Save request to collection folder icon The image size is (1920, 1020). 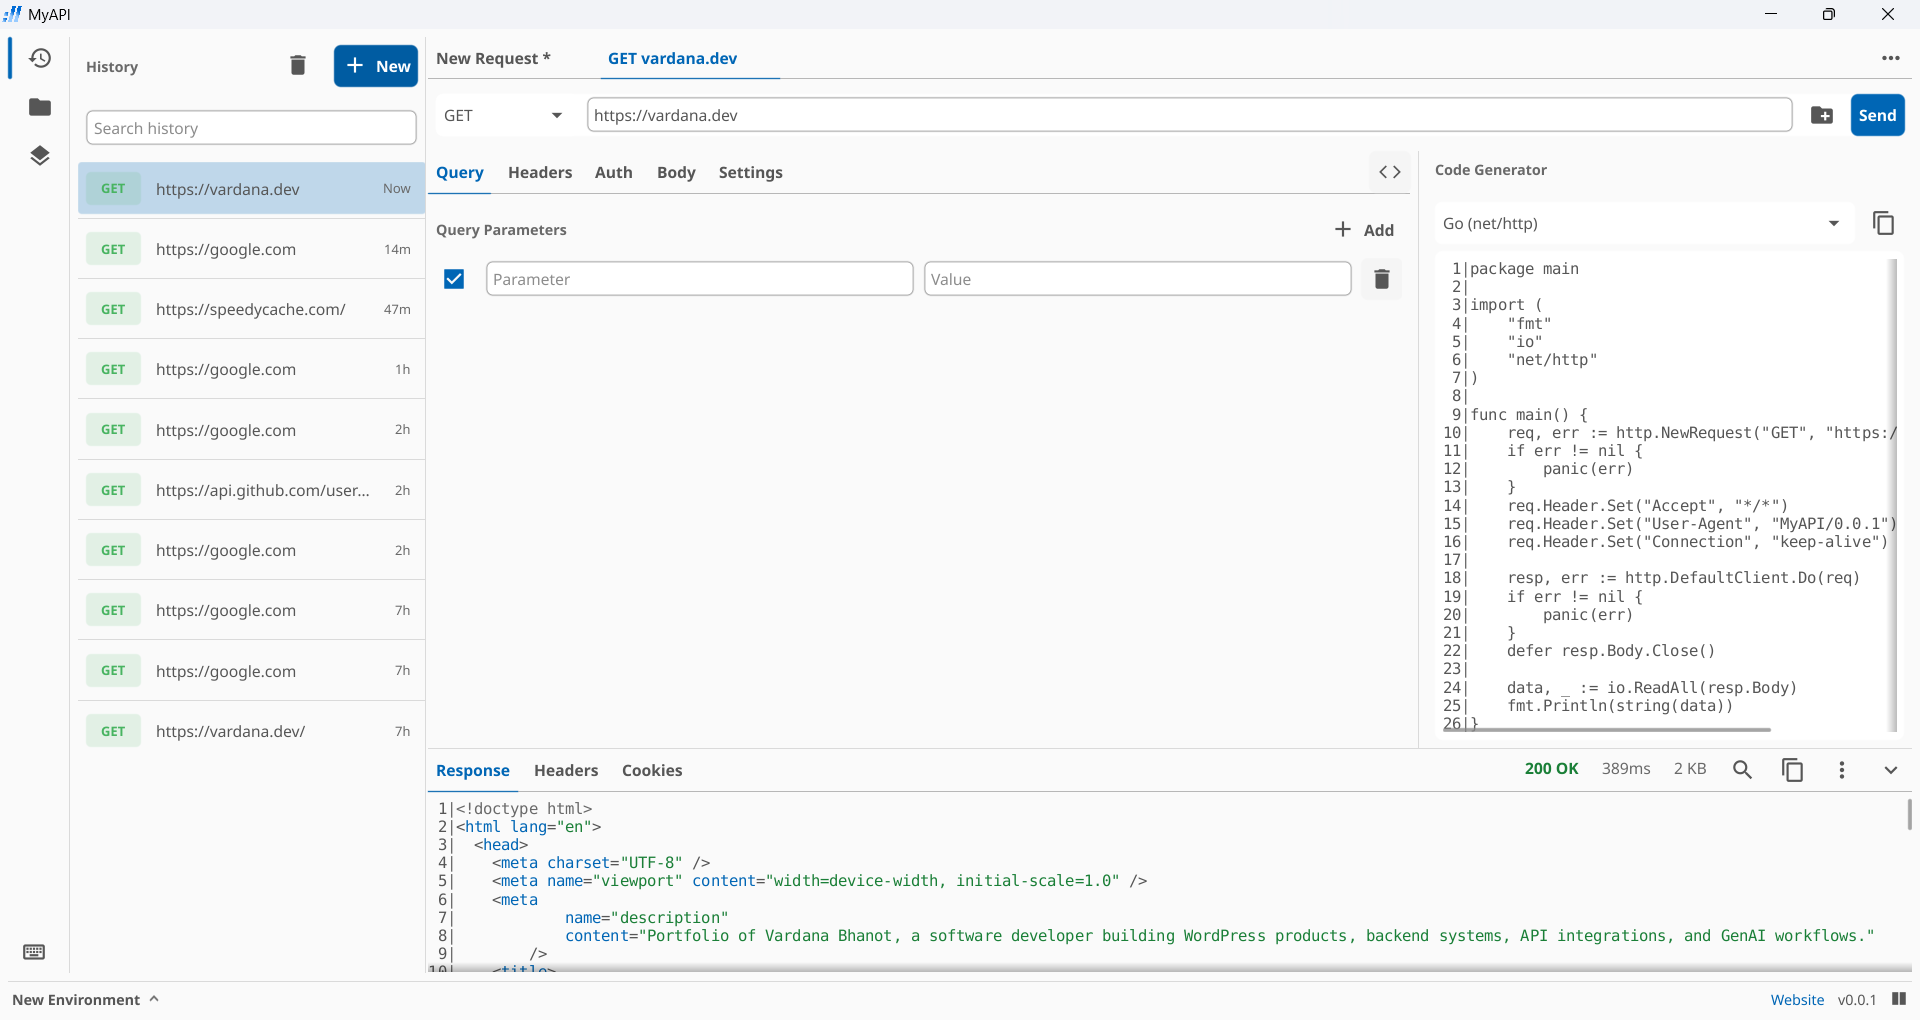click(1822, 115)
